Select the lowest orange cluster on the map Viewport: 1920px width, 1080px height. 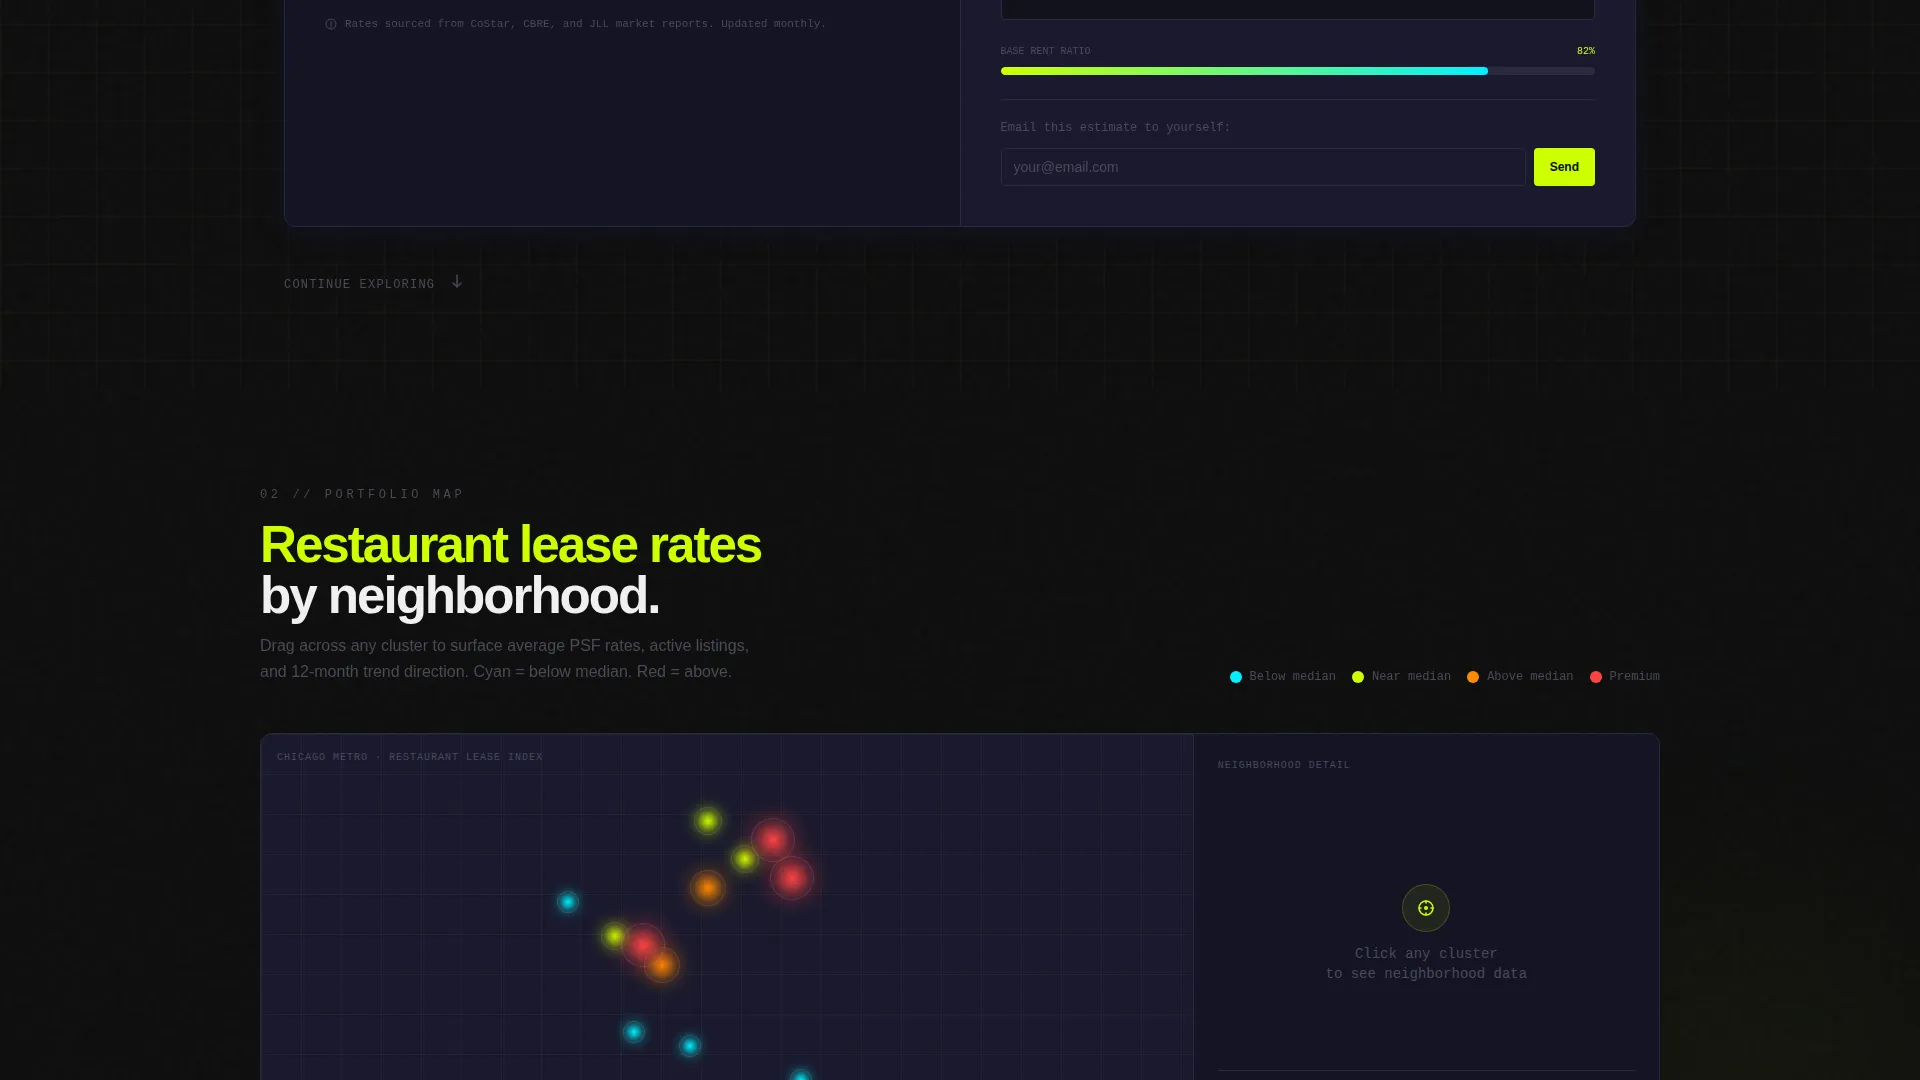[662, 965]
